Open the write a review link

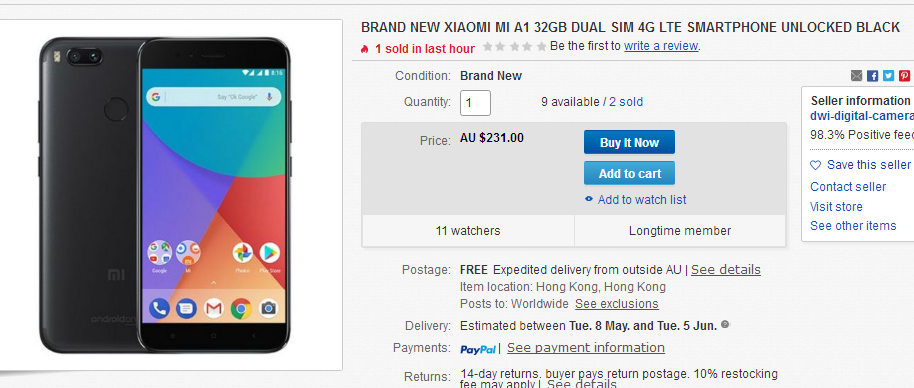coord(661,46)
